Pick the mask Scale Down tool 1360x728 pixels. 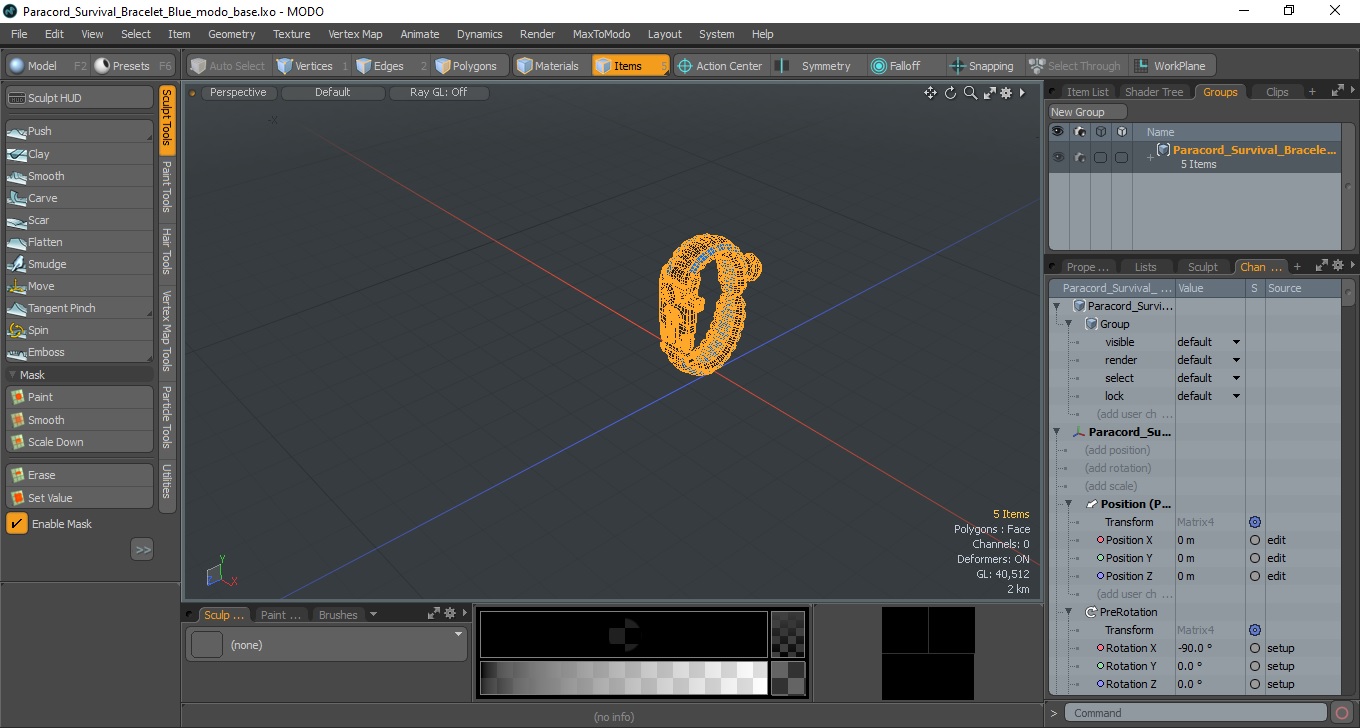[x=79, y=442]
